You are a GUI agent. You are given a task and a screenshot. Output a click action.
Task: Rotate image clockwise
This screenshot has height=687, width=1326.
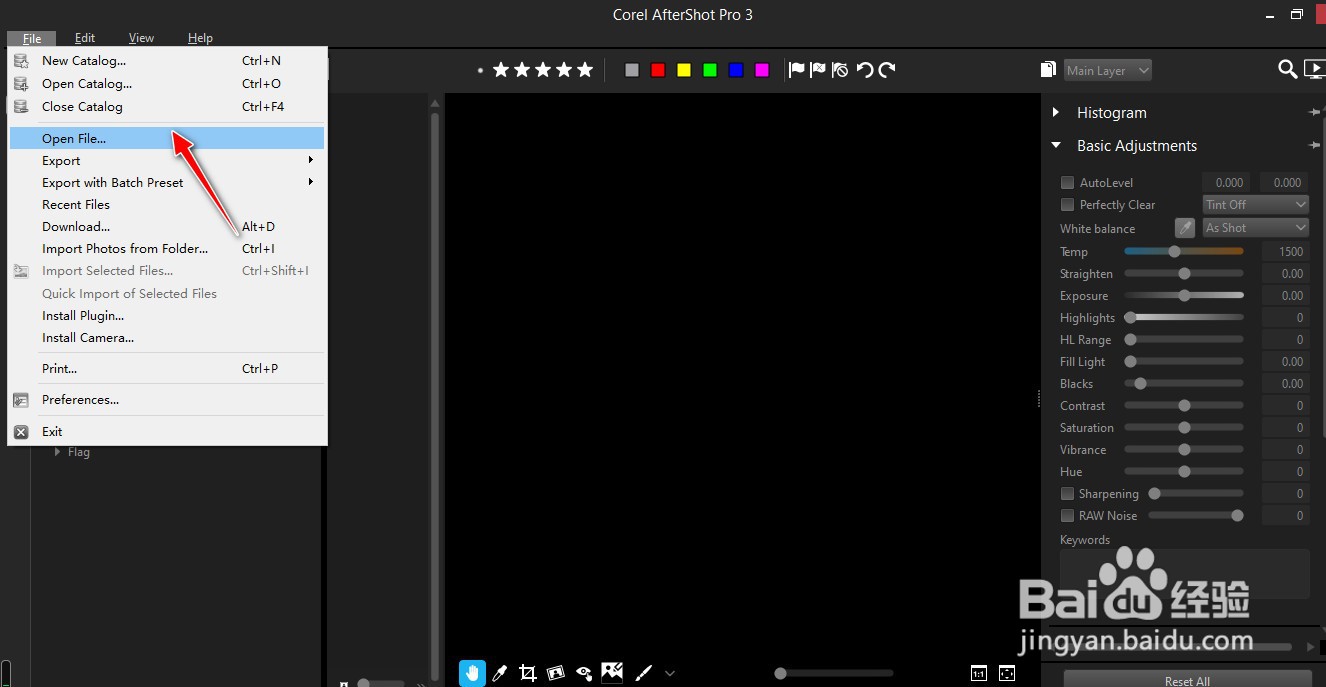(886, 70)
